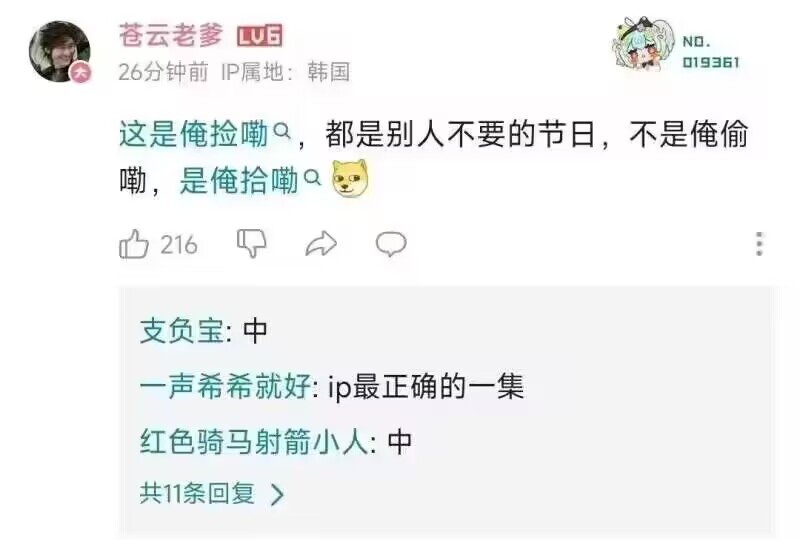The width and height of the screenshot is (800, 540).
Task: Open the profile avatar of 苍云老爹
Action: tap(60, 51)
